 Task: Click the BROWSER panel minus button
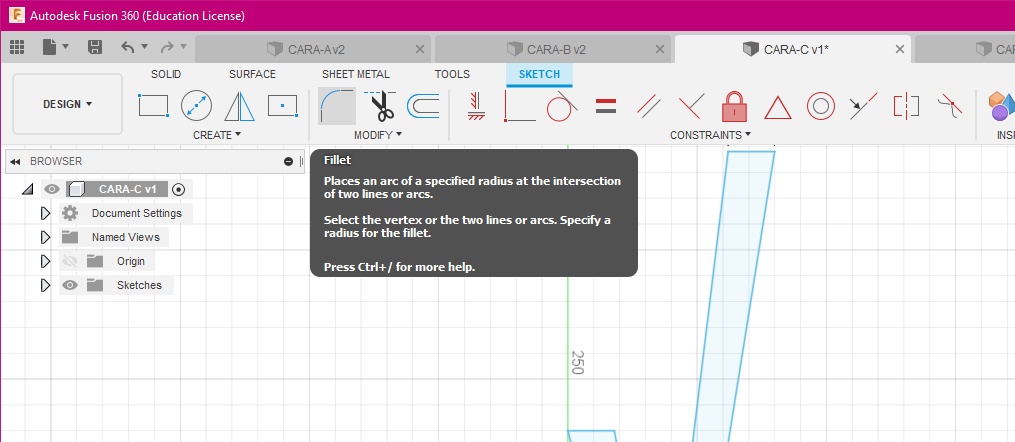pyautogui.click(x=289, y=162)
